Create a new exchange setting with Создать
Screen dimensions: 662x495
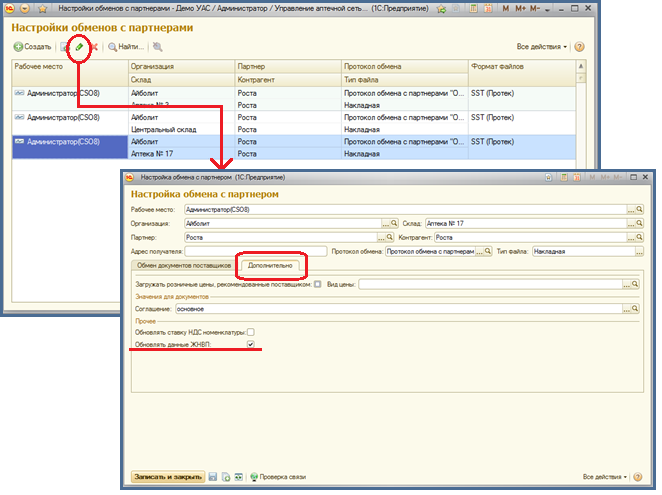33,47
